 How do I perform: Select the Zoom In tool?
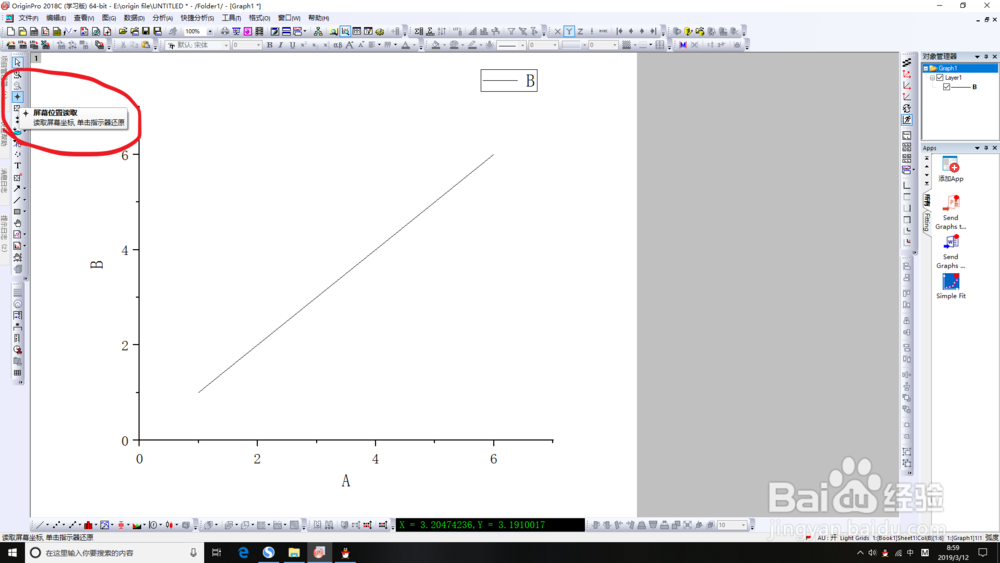pos(17,74)
